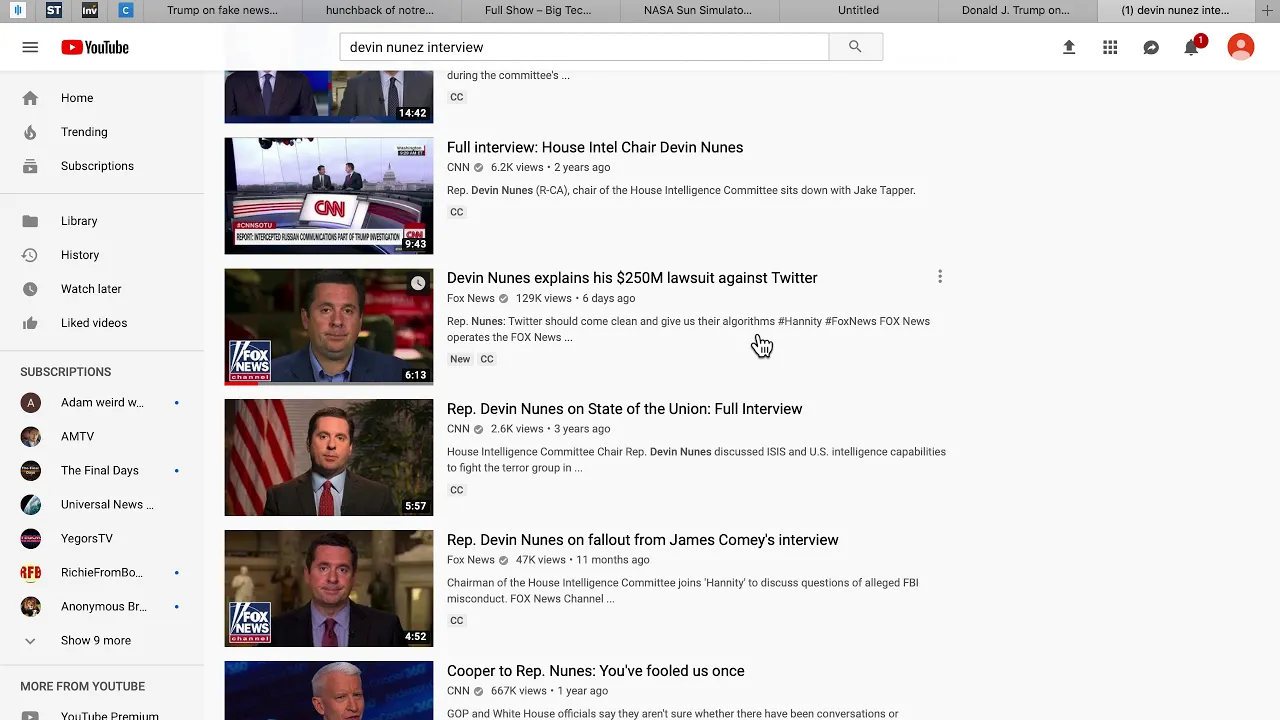Open Adam weird w... channel subscription
This screenshot has height=720, width=1280.
[x=102, y=403]
